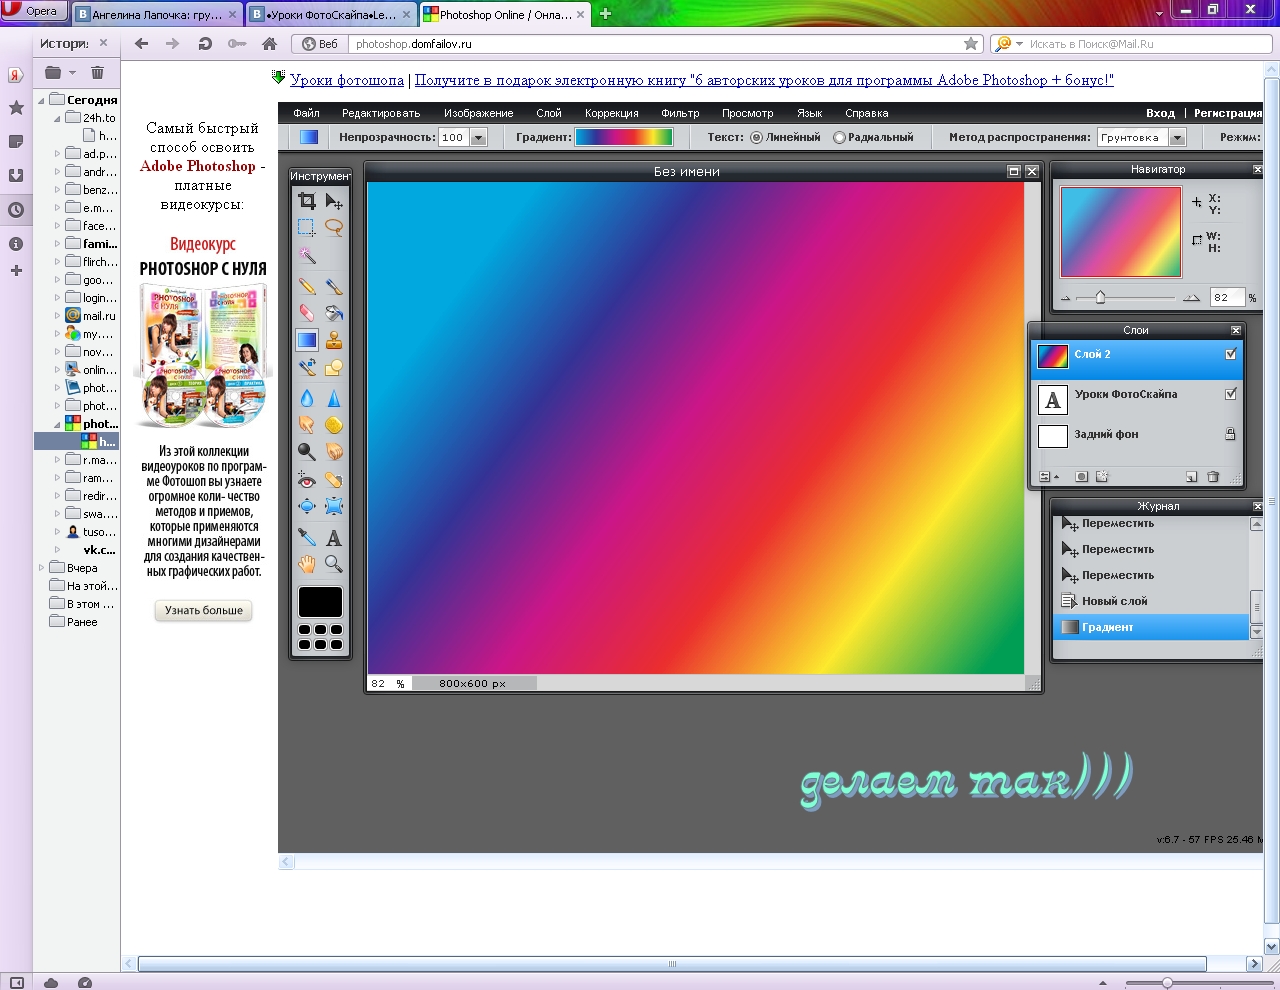Open the black foreground color swatch
The image size is (1280, 990).
pyautogui.click(x=320, y=602)
